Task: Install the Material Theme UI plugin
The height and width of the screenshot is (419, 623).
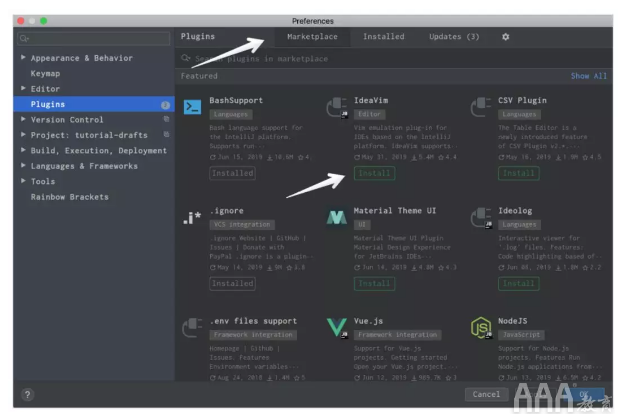Action: [x=374, y=283]
